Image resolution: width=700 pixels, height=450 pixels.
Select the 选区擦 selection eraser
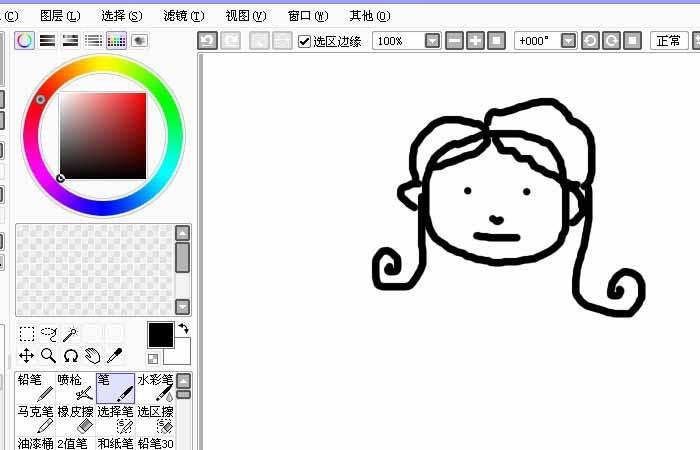coord(155,419)
